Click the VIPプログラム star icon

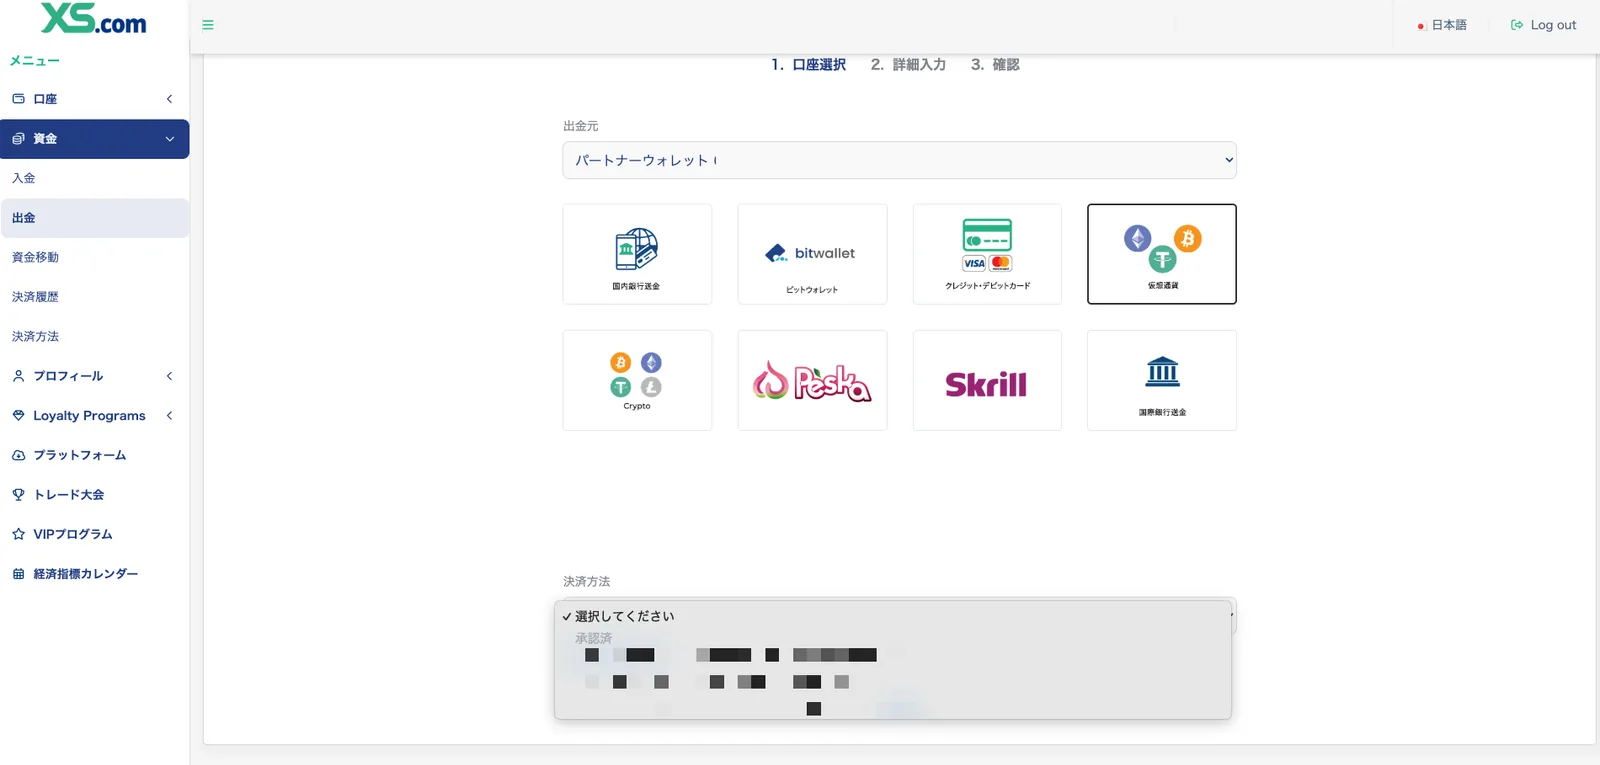coord(18,534)
